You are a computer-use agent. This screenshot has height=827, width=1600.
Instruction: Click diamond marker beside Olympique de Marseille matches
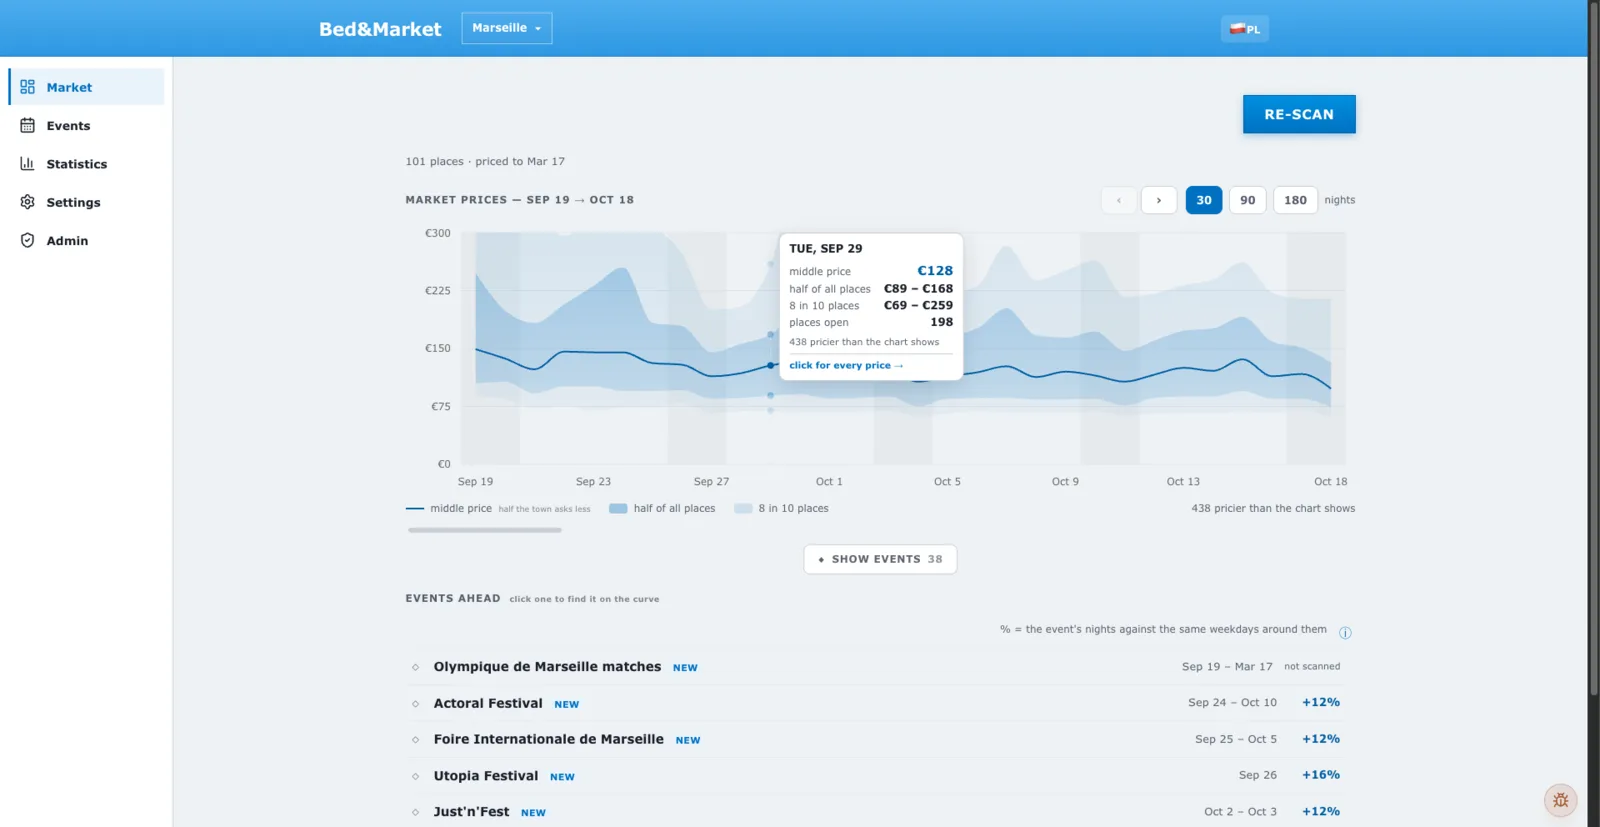point(415,667)
